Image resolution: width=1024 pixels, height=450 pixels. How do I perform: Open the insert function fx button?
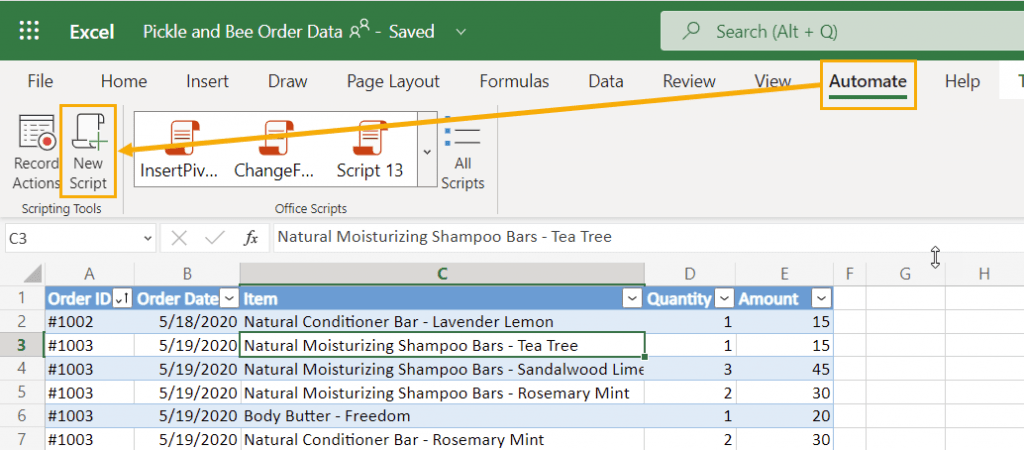251,238
